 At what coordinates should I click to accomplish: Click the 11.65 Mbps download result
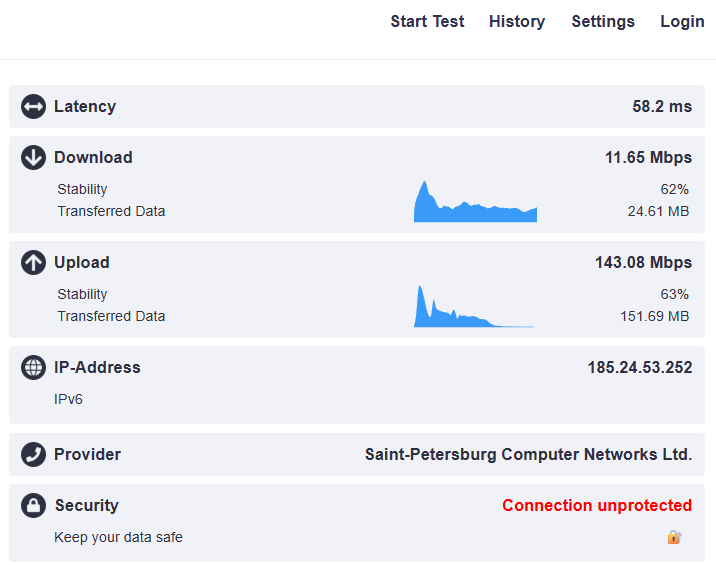pos(648,158)
